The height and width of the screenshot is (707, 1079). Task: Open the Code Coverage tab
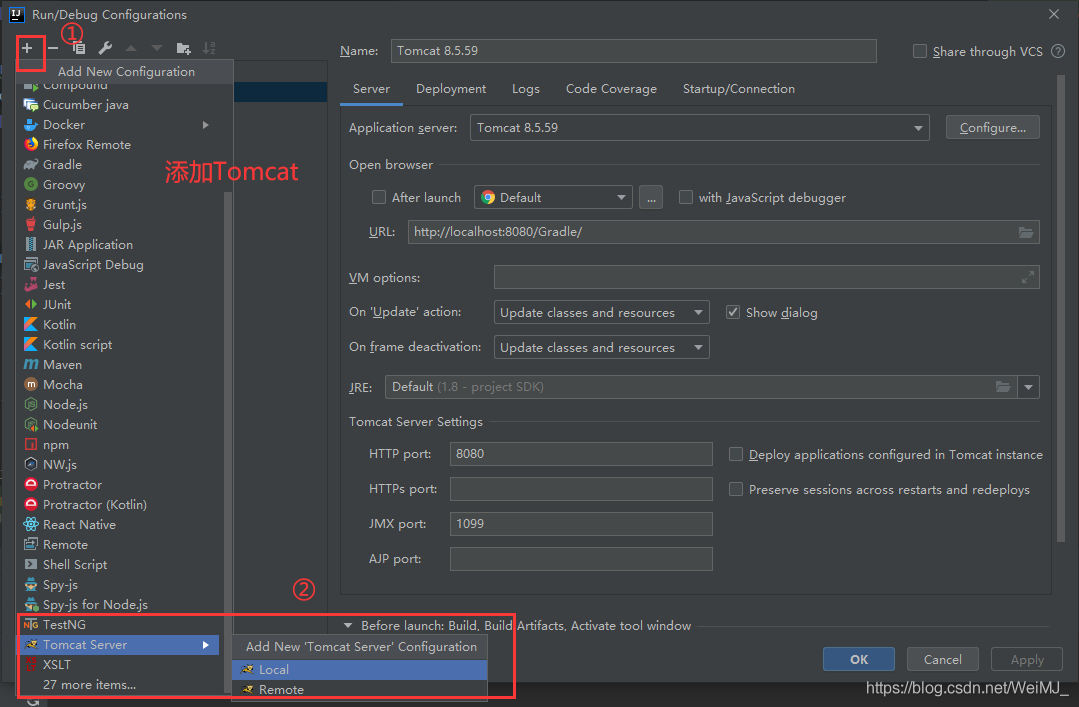pyautogui.click(x=611, y=89)
